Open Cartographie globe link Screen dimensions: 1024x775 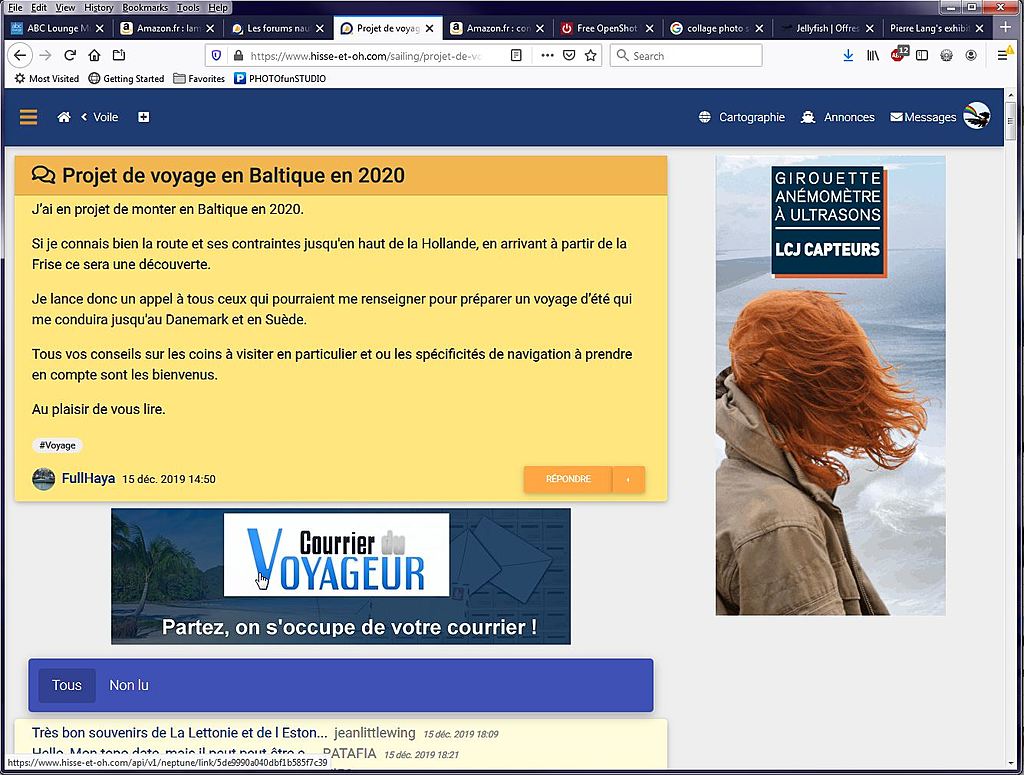742,117
